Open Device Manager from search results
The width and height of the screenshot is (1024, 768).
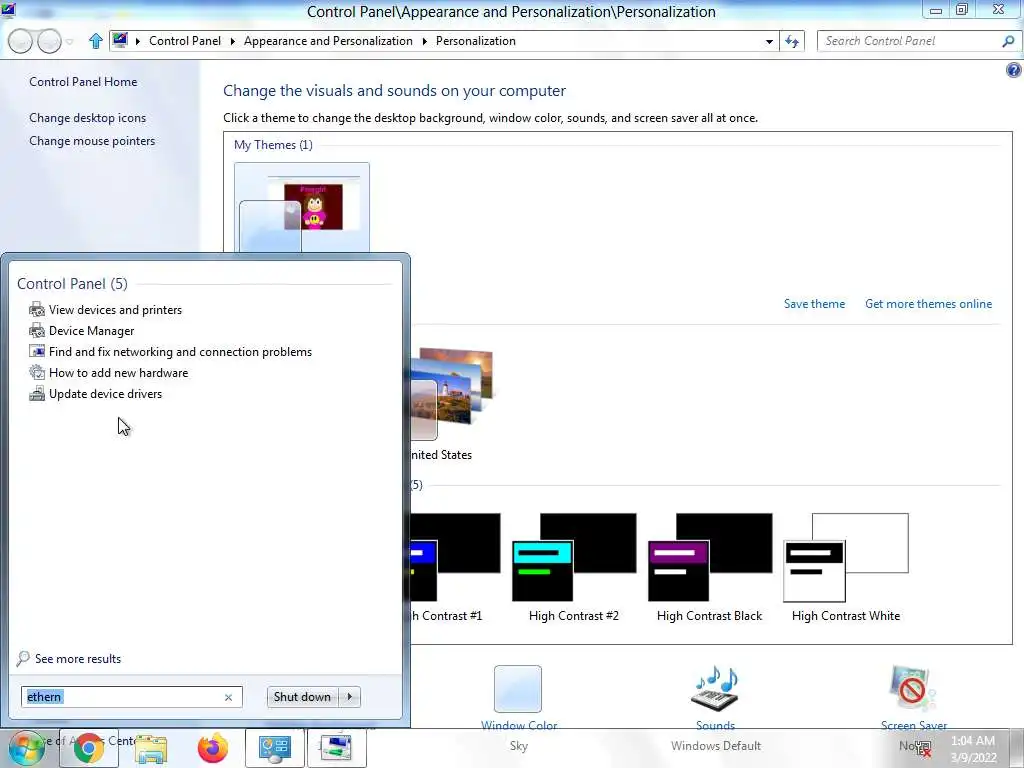[91, 330]
